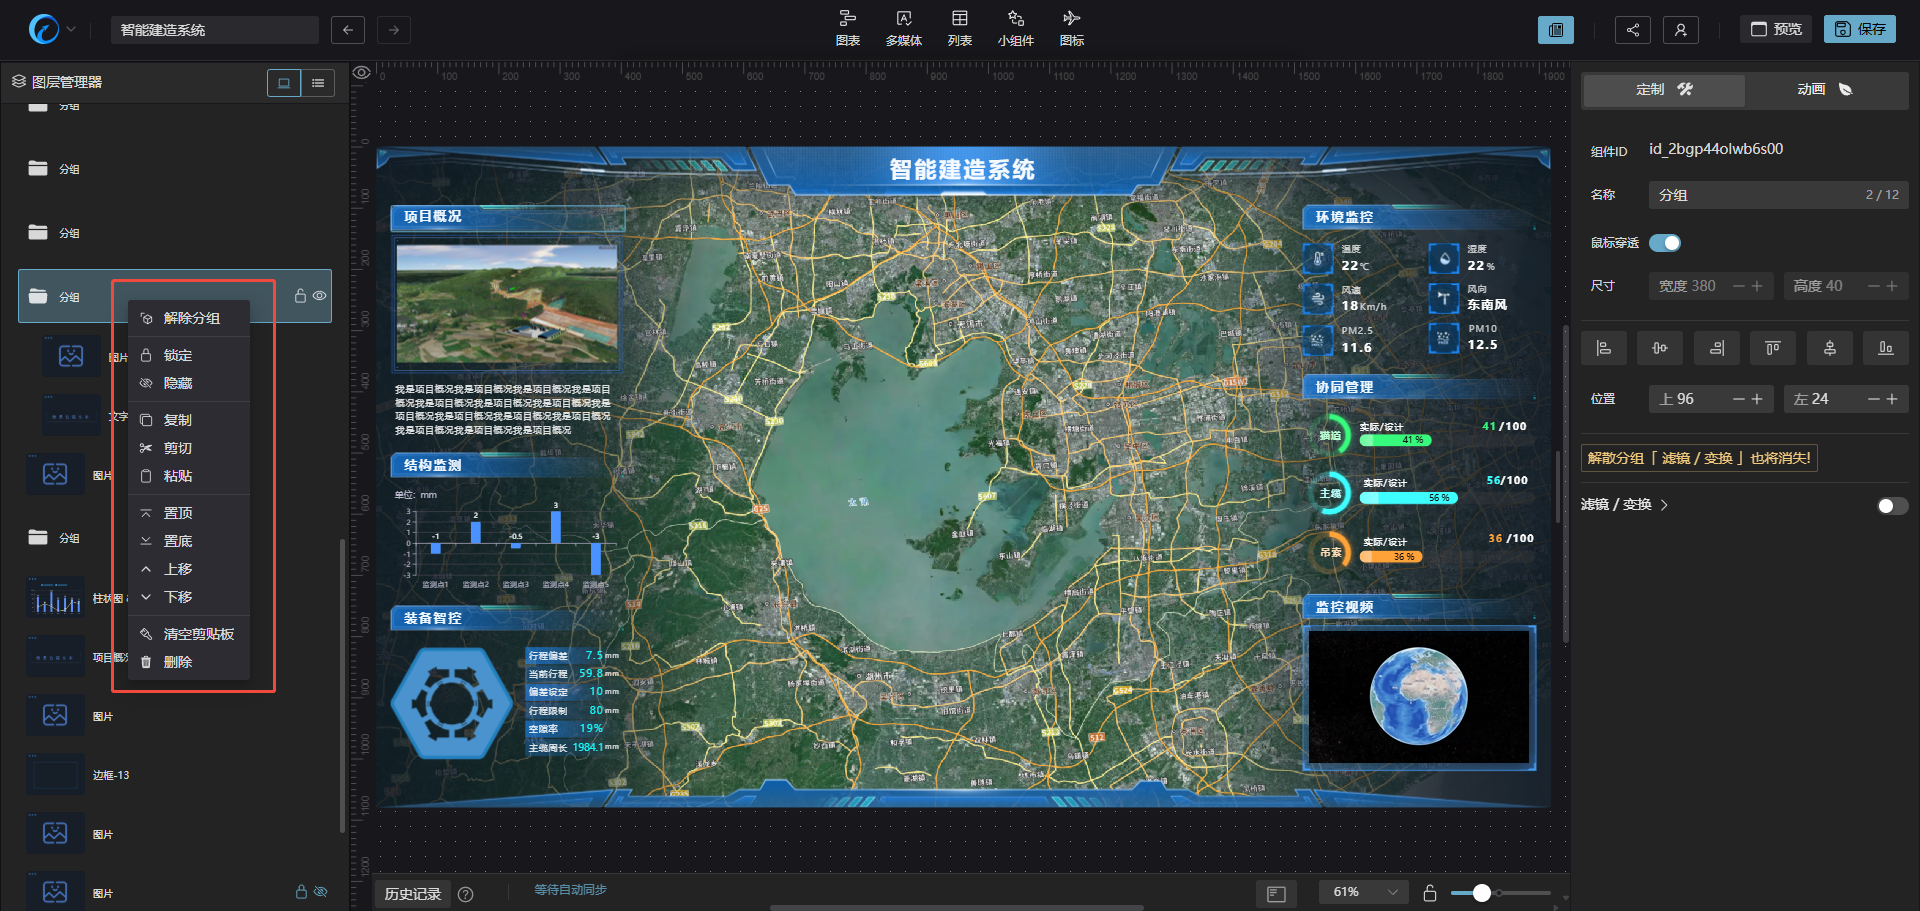Switch to the 动画 tab

[1825, 90]
